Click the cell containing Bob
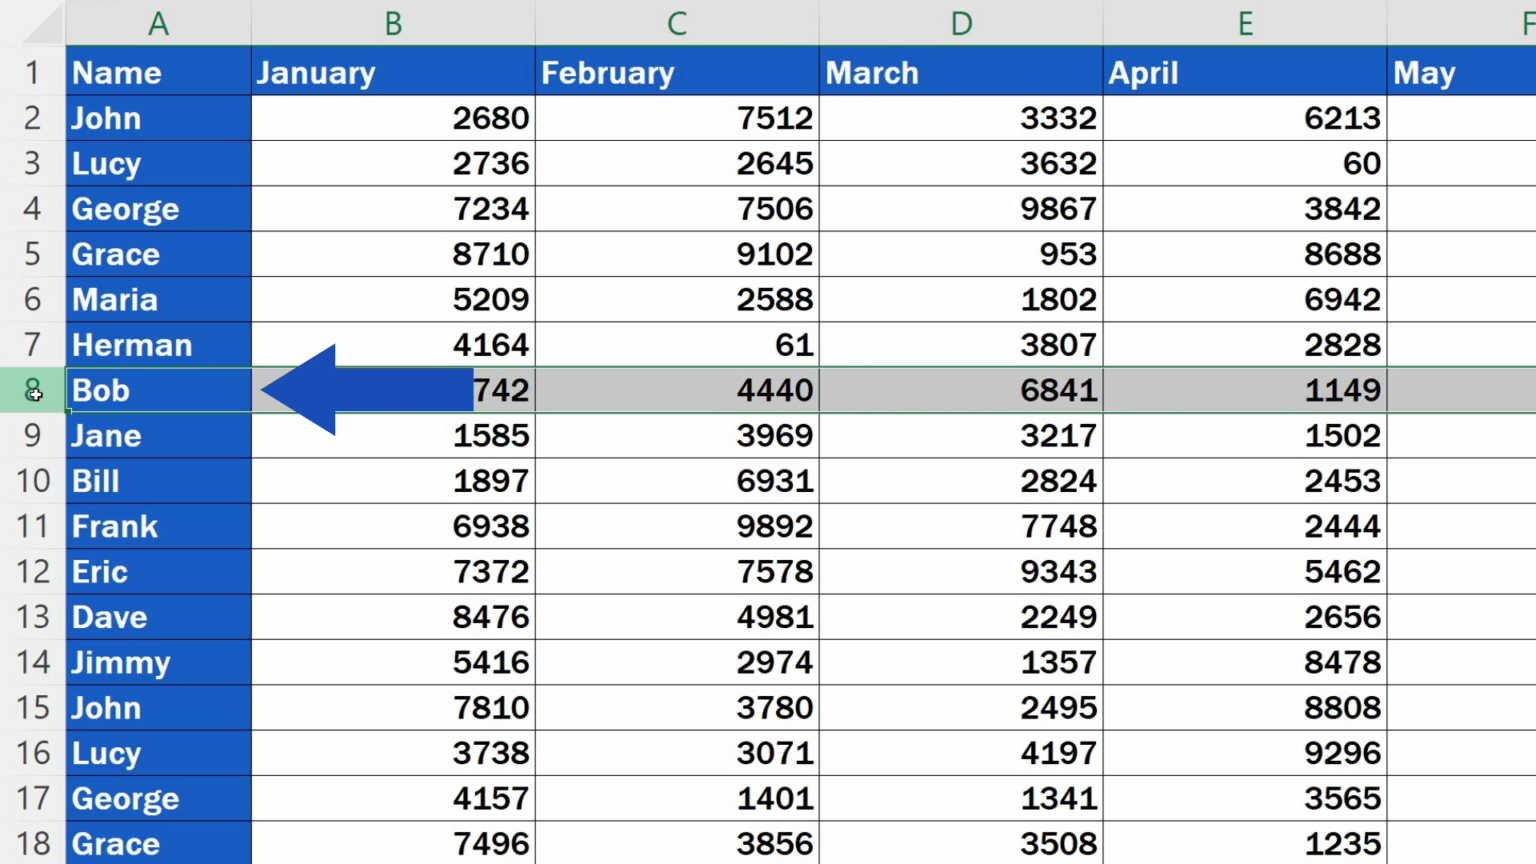1536x864 pixels. [158, 390]
